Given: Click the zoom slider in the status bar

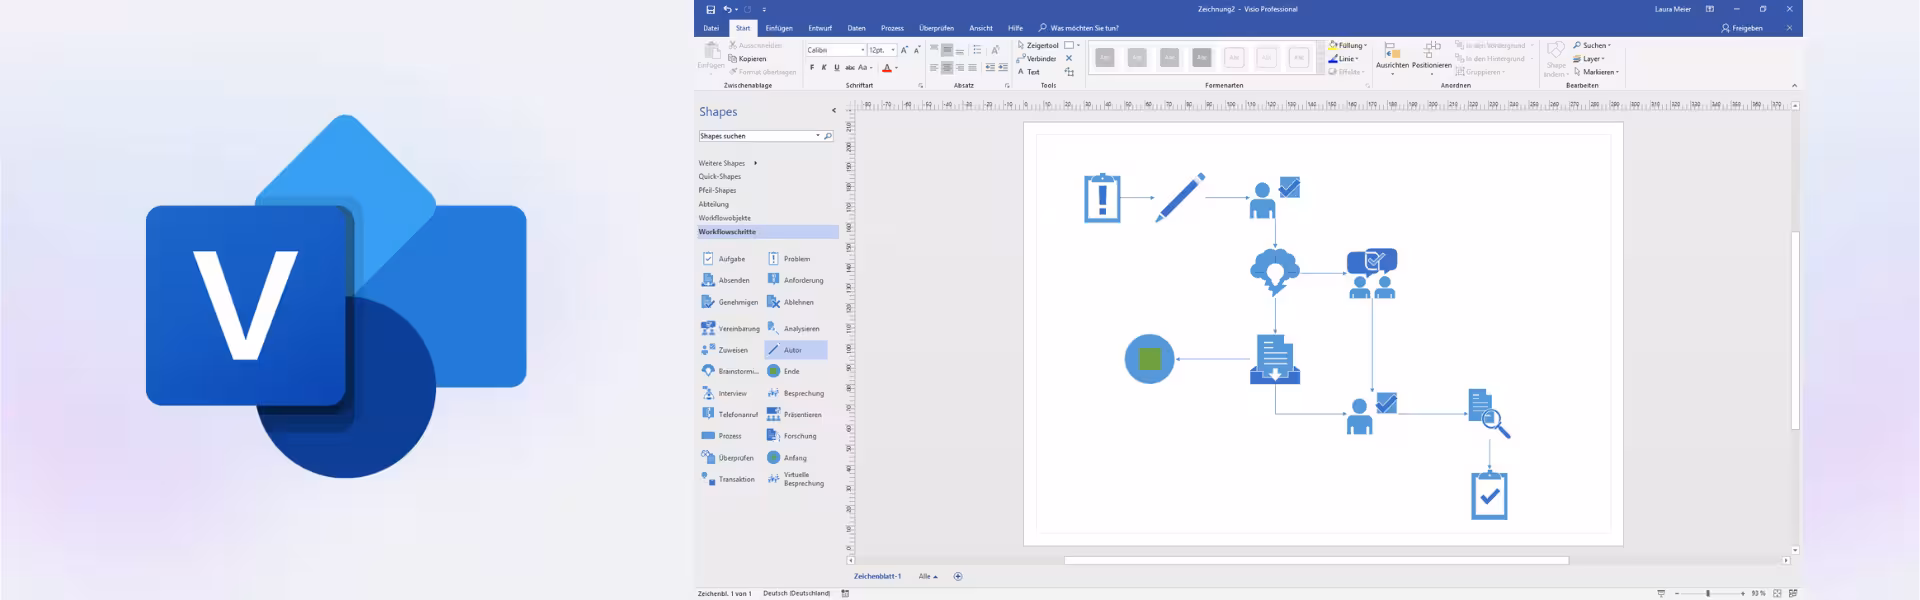Looking at the screenshot, I should point(1708,593).
